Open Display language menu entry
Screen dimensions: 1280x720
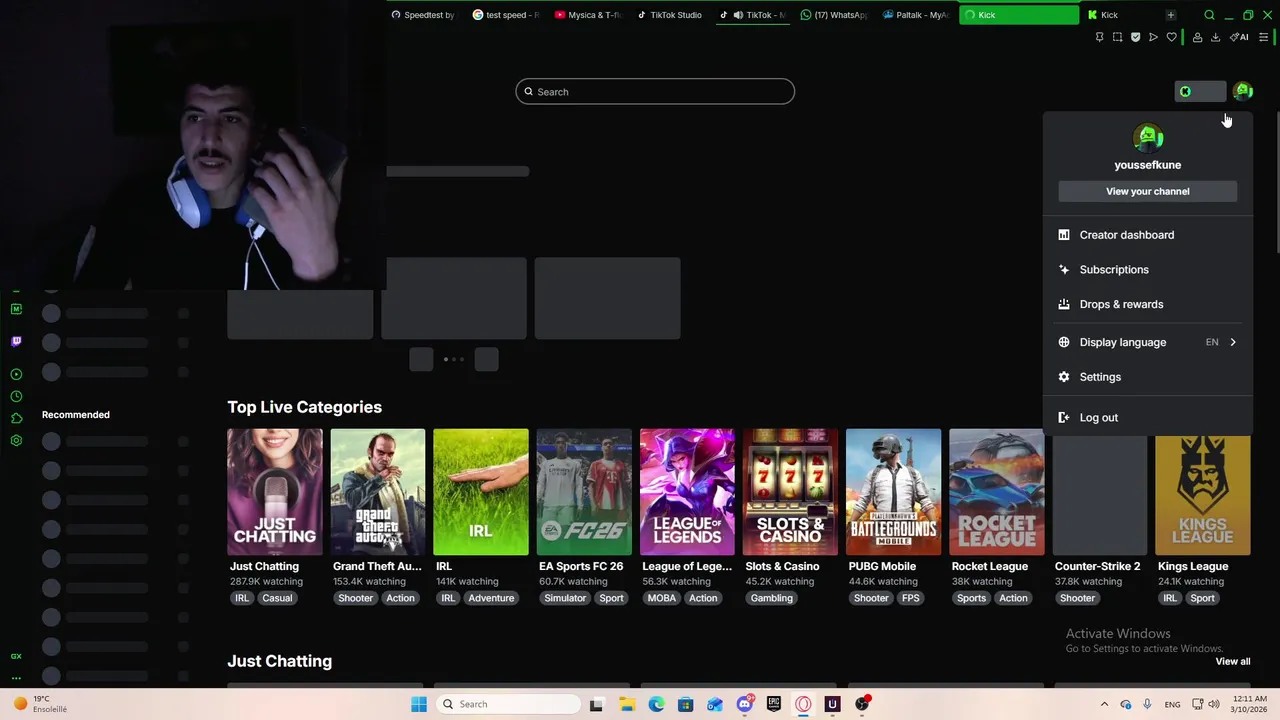(x=1148, y=342)
